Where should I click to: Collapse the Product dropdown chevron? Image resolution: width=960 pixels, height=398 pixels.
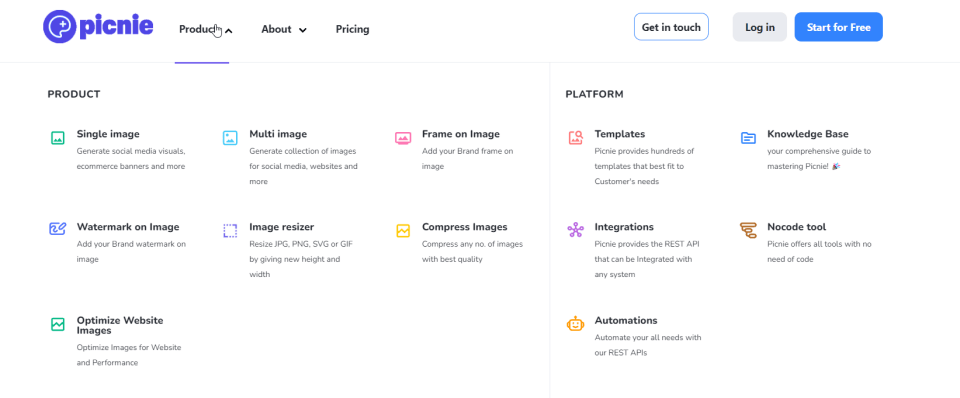[228, 30]
